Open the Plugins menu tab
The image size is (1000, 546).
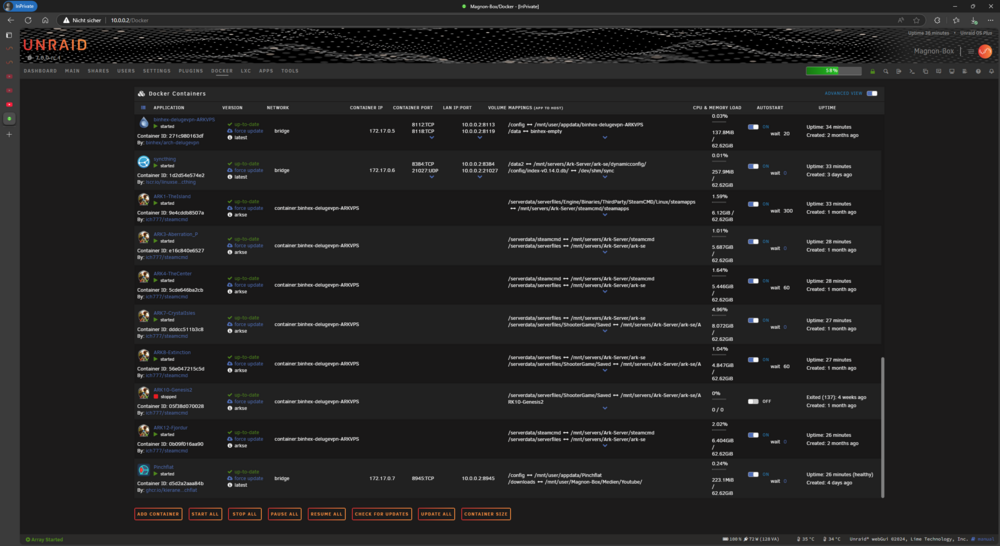click(191, 71)
